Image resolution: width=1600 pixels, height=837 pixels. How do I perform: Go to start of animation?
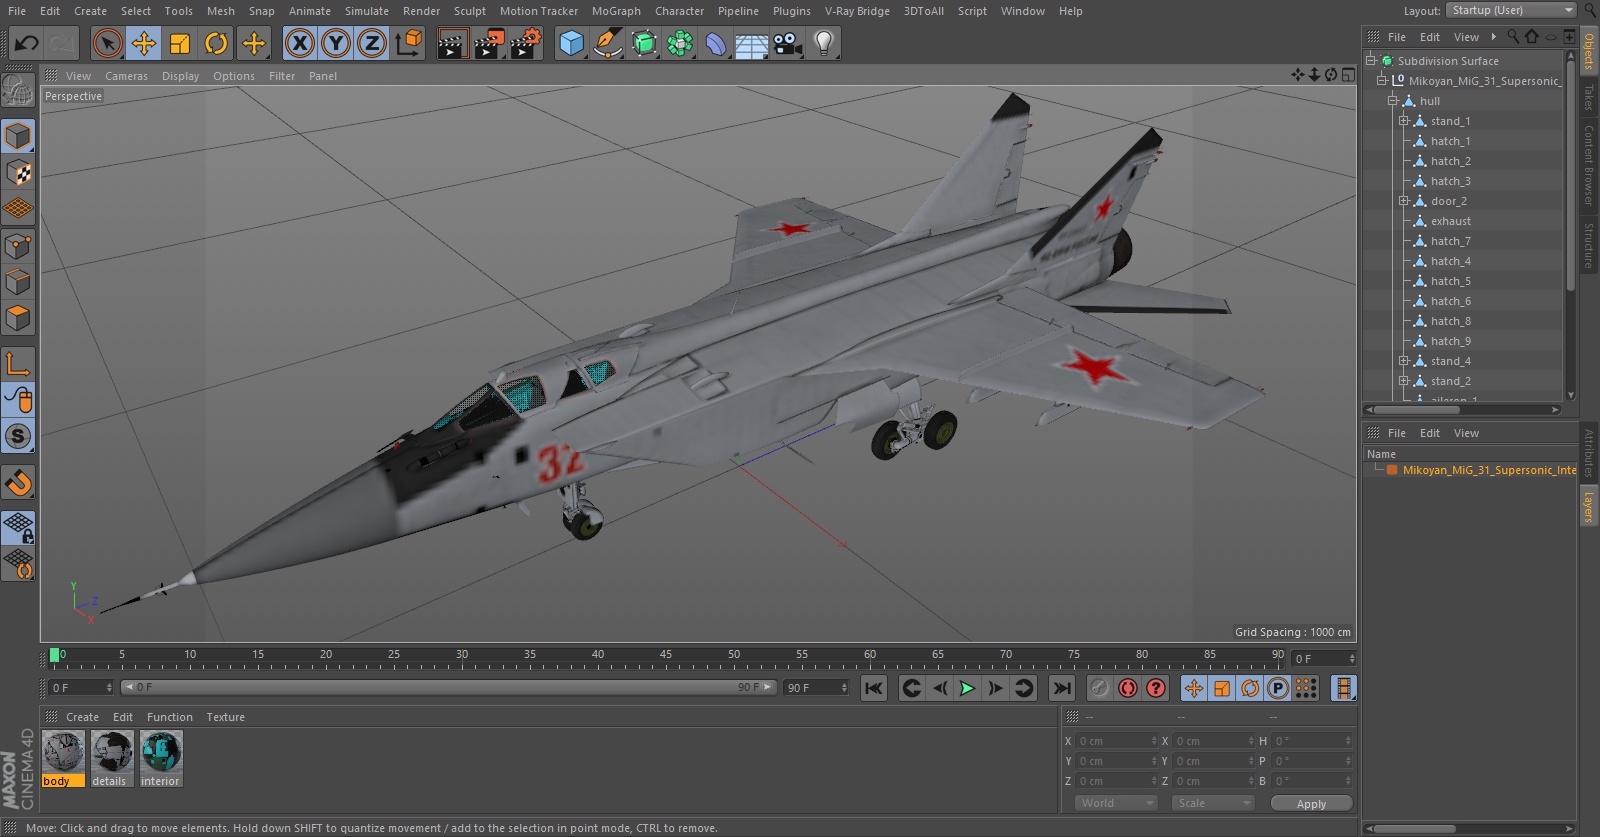pyautogui.click(x=874, y=688)
